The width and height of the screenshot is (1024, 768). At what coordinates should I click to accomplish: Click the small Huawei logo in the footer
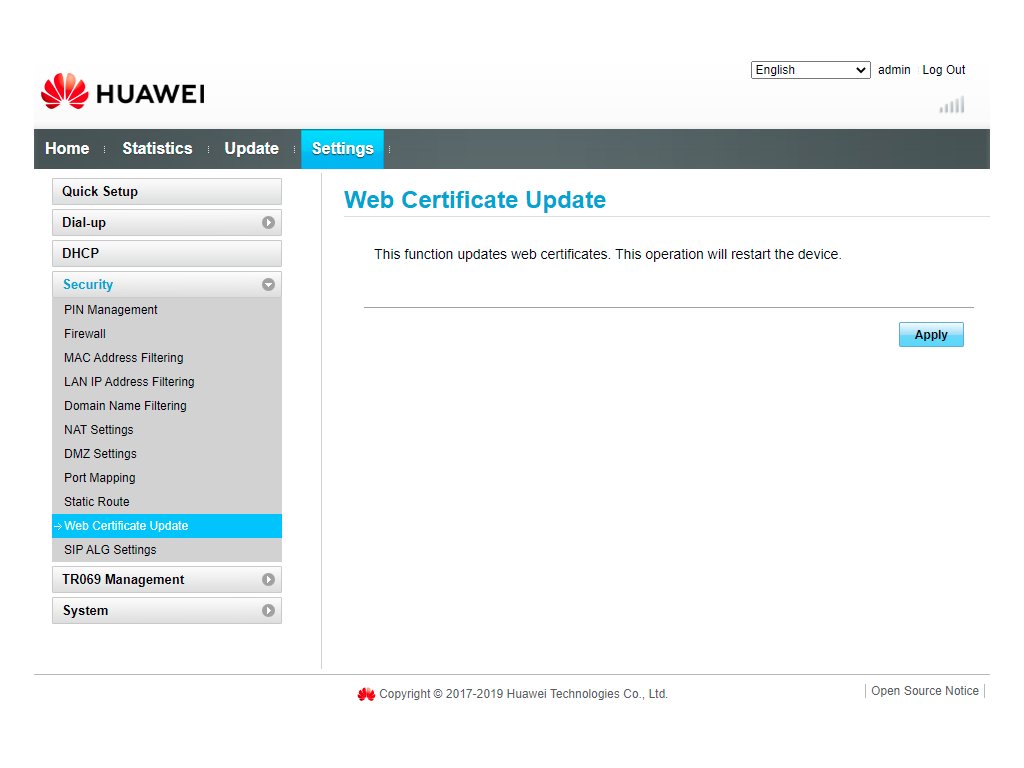pos(366,694)
